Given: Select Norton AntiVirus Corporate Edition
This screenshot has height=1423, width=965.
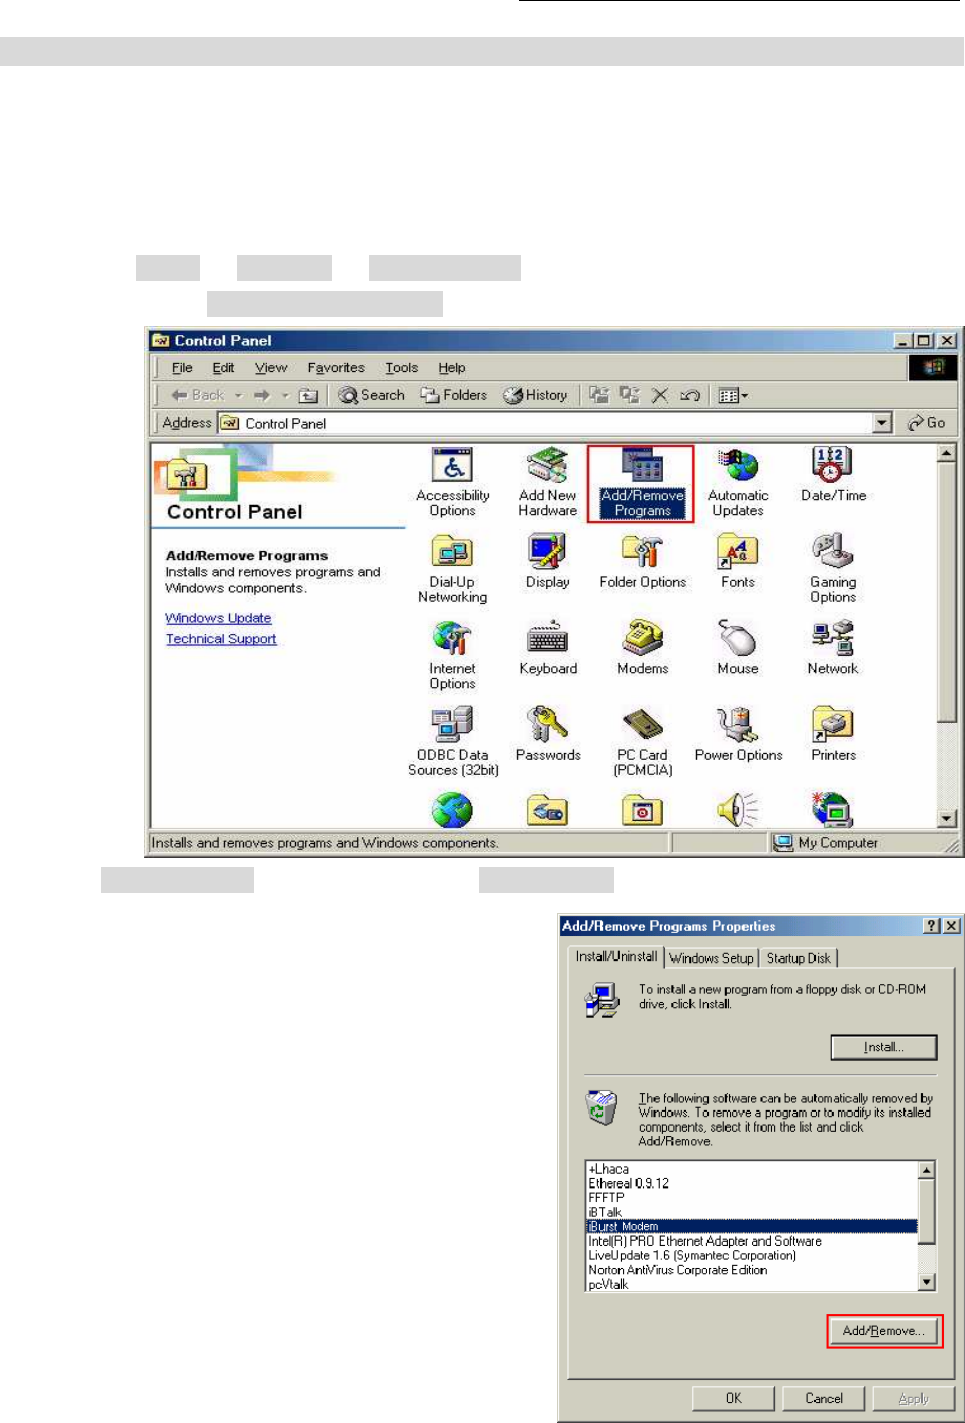Looking at the screenshot, I should (752, 1270).
